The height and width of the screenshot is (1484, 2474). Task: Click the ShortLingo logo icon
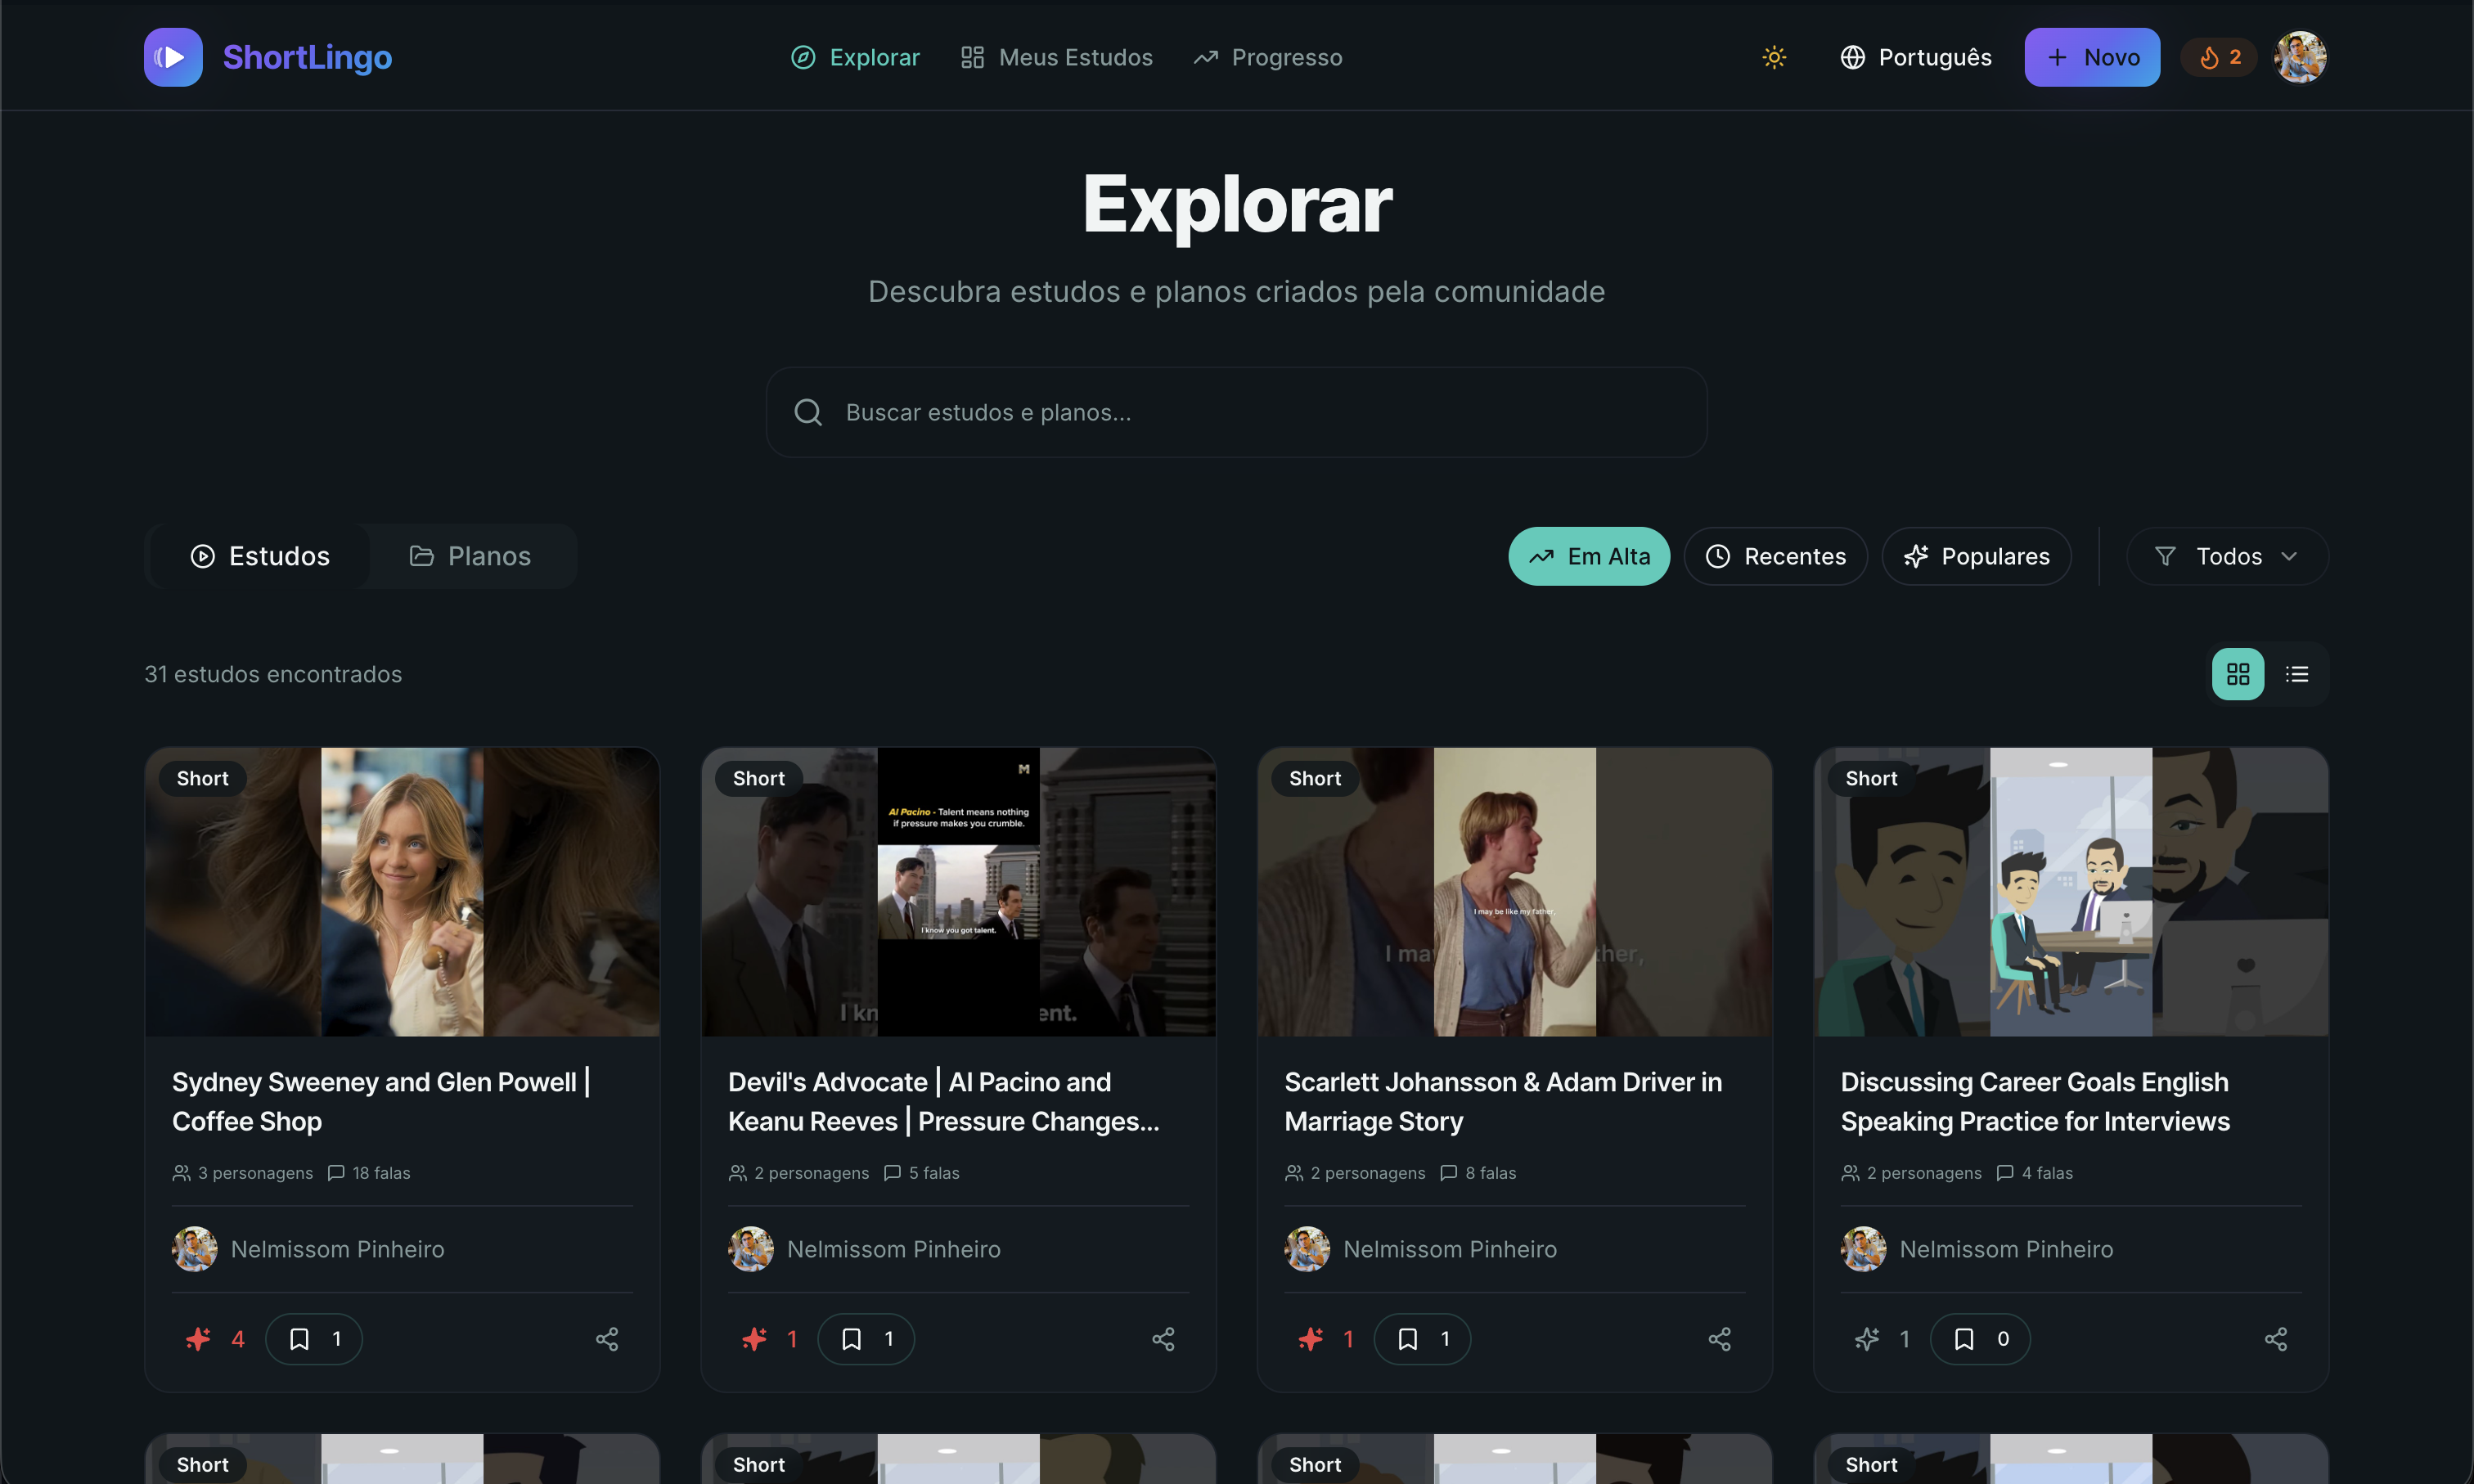pyautogui.click(x=173, y=57)
